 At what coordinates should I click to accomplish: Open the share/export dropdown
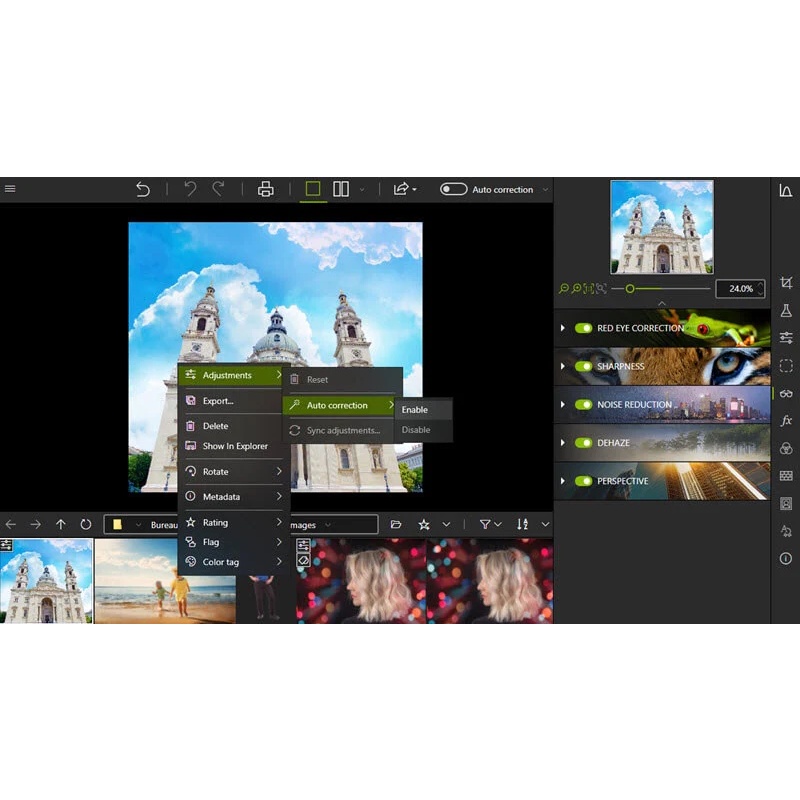(404, 189)
